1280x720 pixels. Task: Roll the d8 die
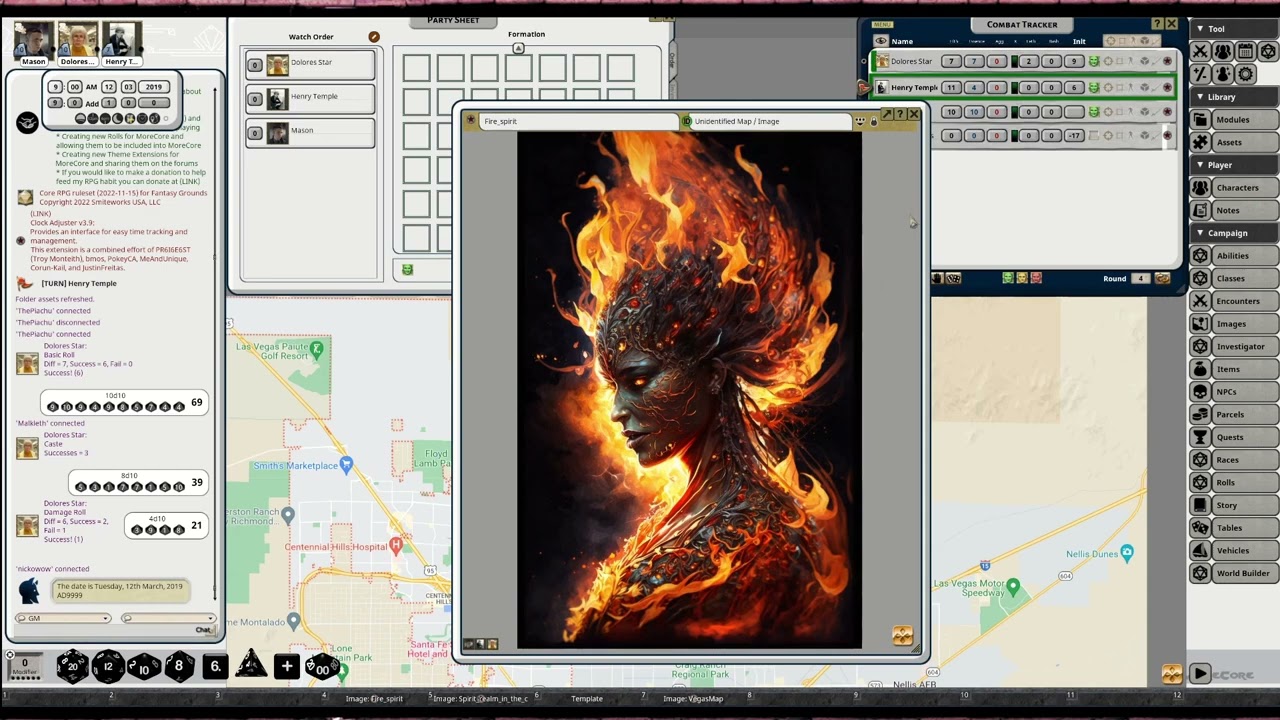[x=180, y=666]
